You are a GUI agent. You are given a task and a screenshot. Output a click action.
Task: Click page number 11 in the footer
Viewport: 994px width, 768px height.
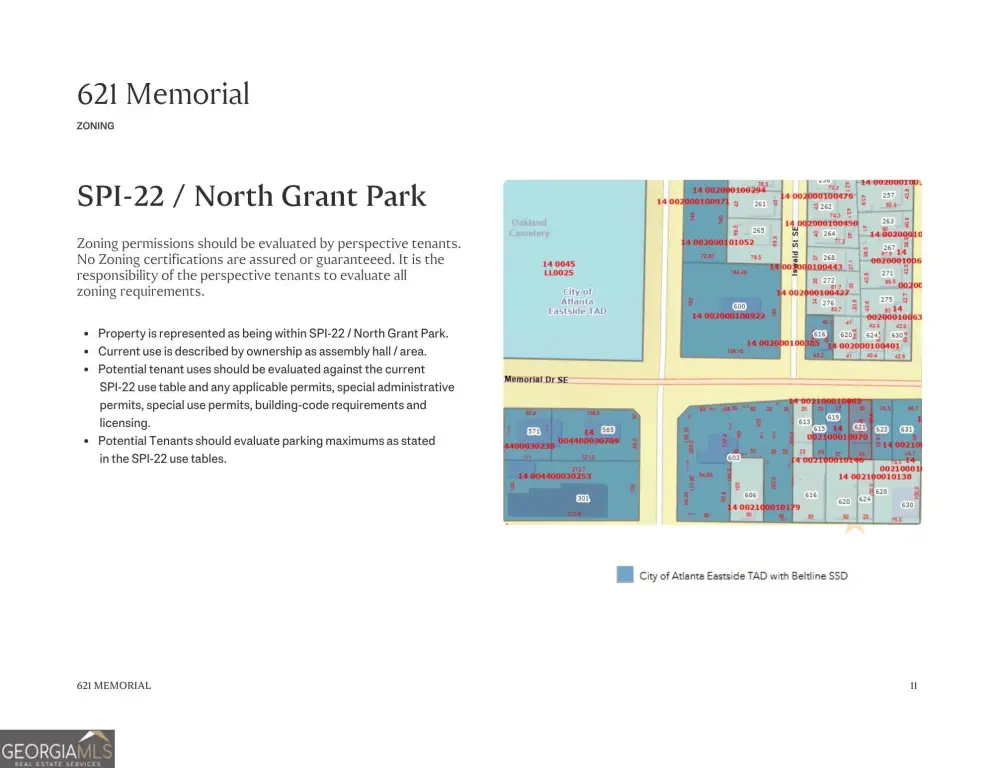(913, 686)
